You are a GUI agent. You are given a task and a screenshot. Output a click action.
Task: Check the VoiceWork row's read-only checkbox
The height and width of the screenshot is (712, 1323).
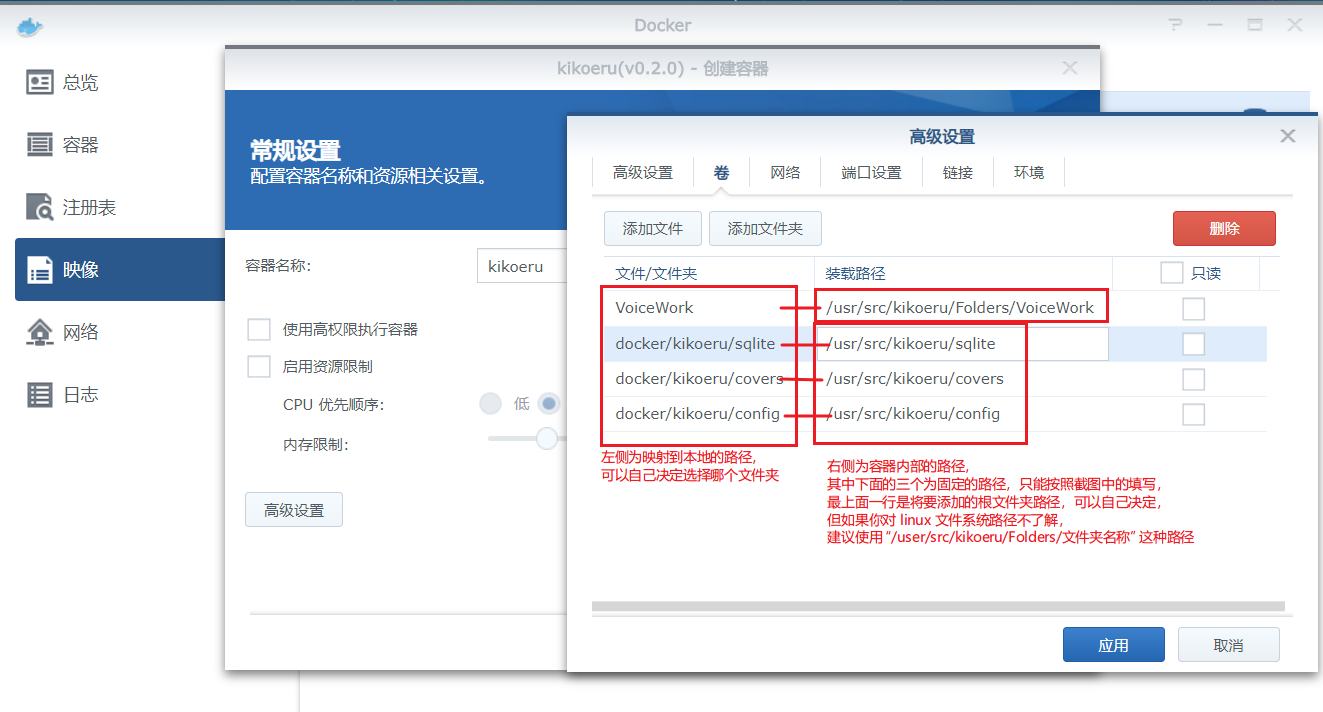(x=1193, y=308)
